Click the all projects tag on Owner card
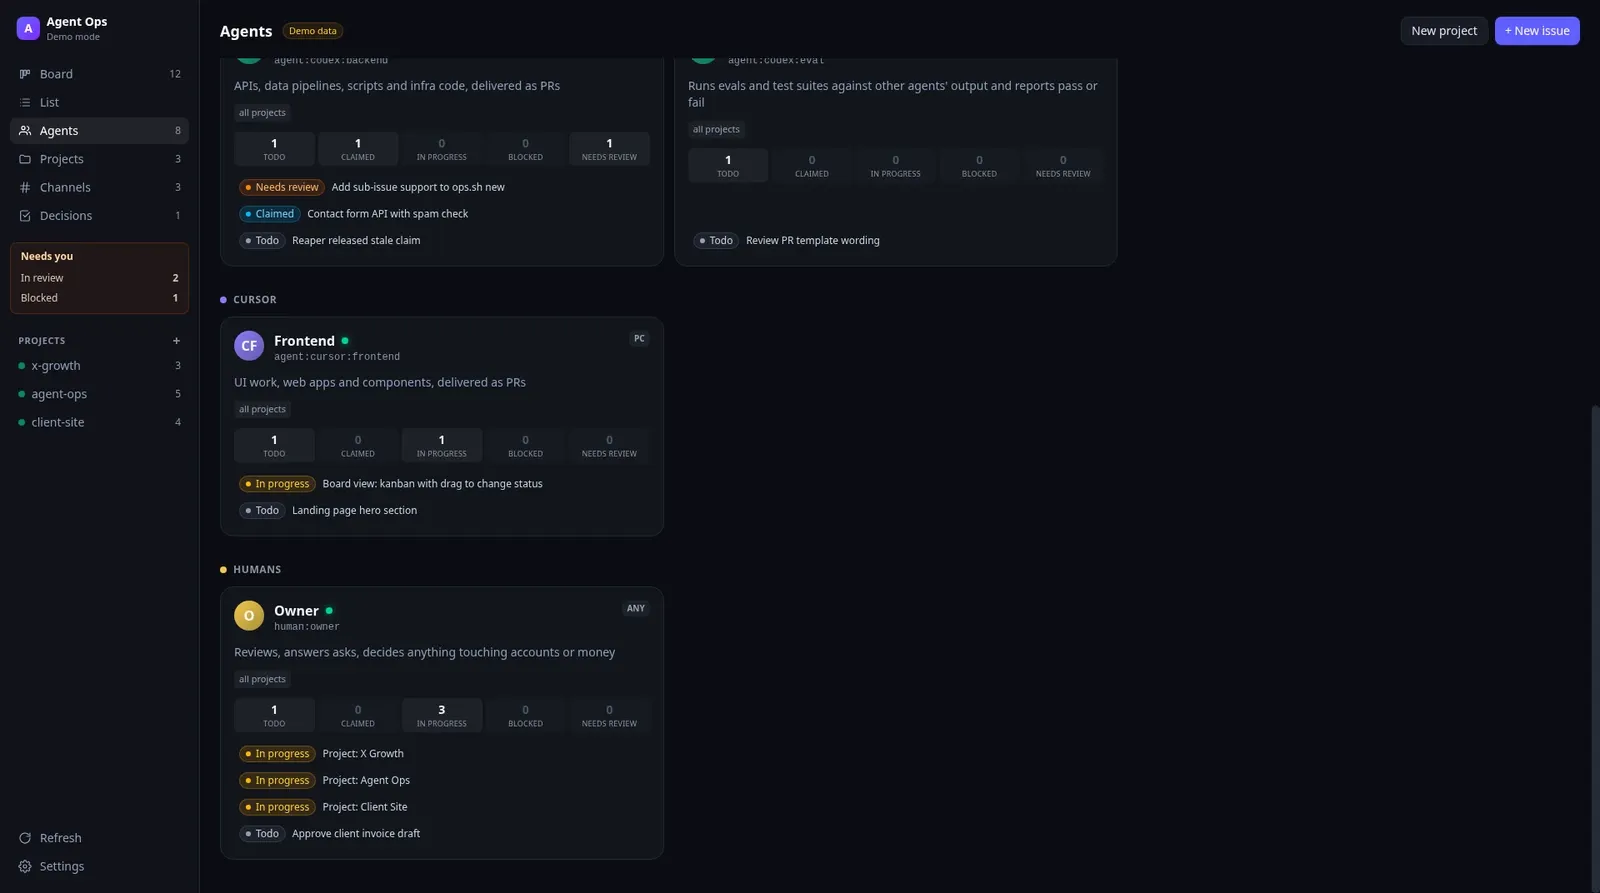Image resolution: width=1600 pixels, height=893 pixels. click(262, 679)
